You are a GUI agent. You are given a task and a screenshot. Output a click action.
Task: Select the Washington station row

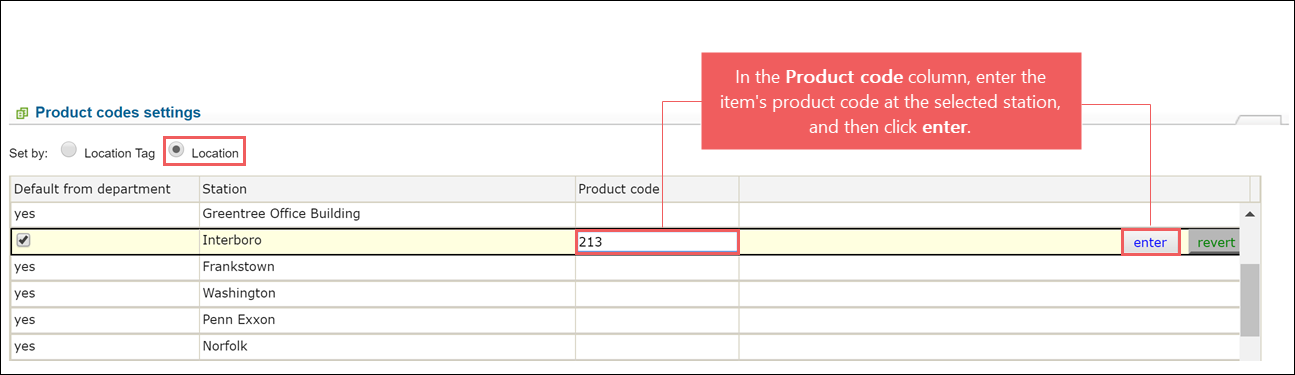[x=625, y=293]
